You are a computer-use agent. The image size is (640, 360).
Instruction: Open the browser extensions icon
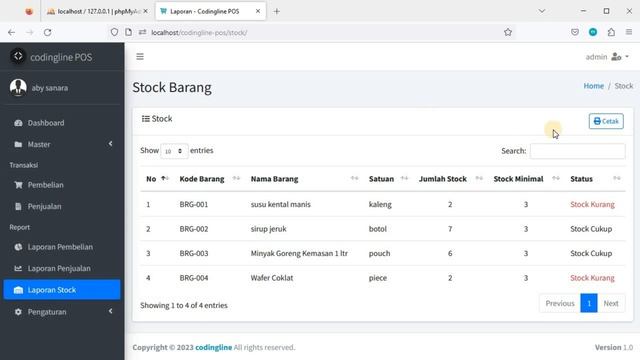[x=611, y=32]
